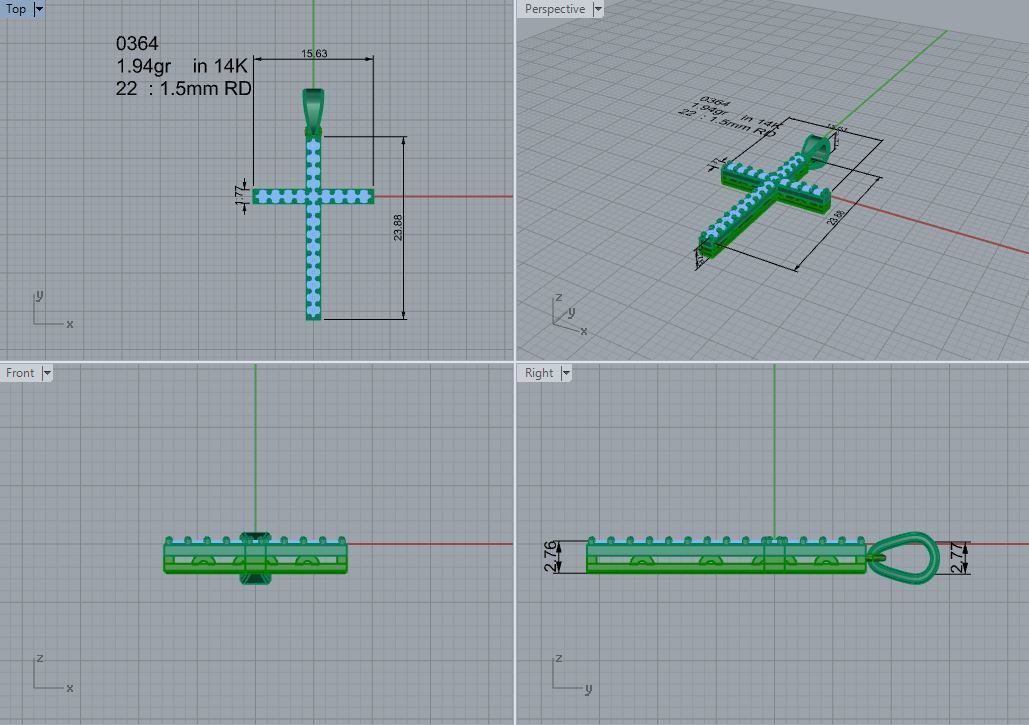Select the cross side profile in Front view
The height and width of the screenshot is (725, 1029).
pyautogui.click(x=255, y=558)
